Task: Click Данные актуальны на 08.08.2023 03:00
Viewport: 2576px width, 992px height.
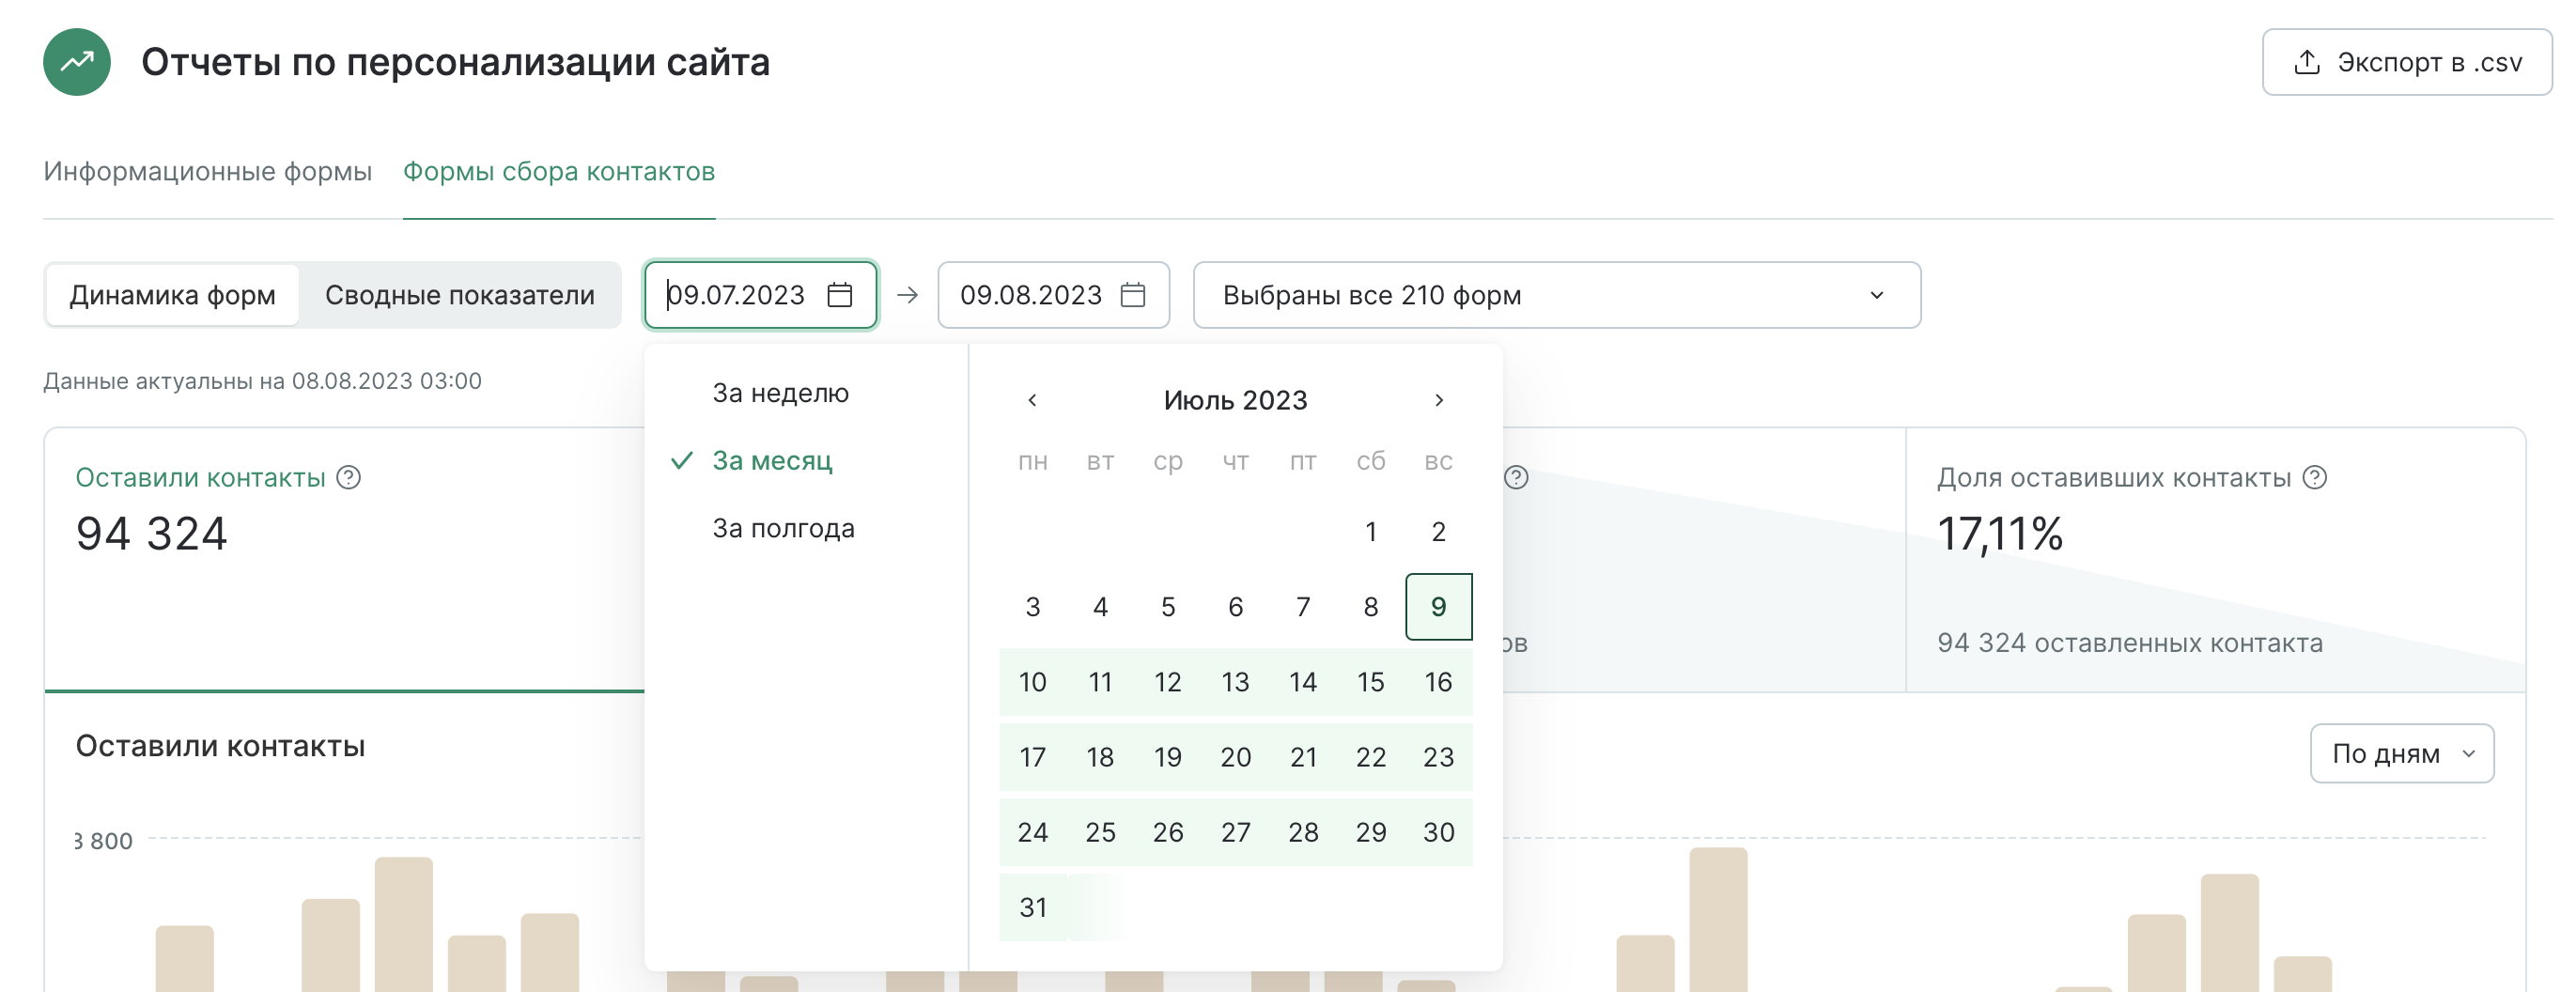Action: 262,381
